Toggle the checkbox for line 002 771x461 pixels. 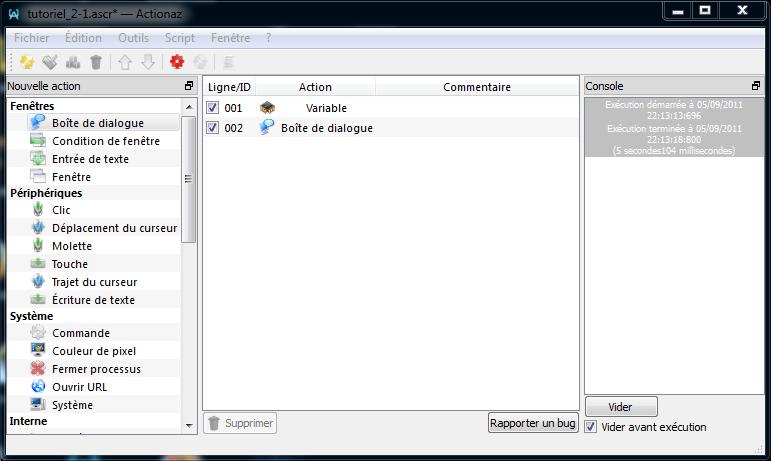point(212,128)
